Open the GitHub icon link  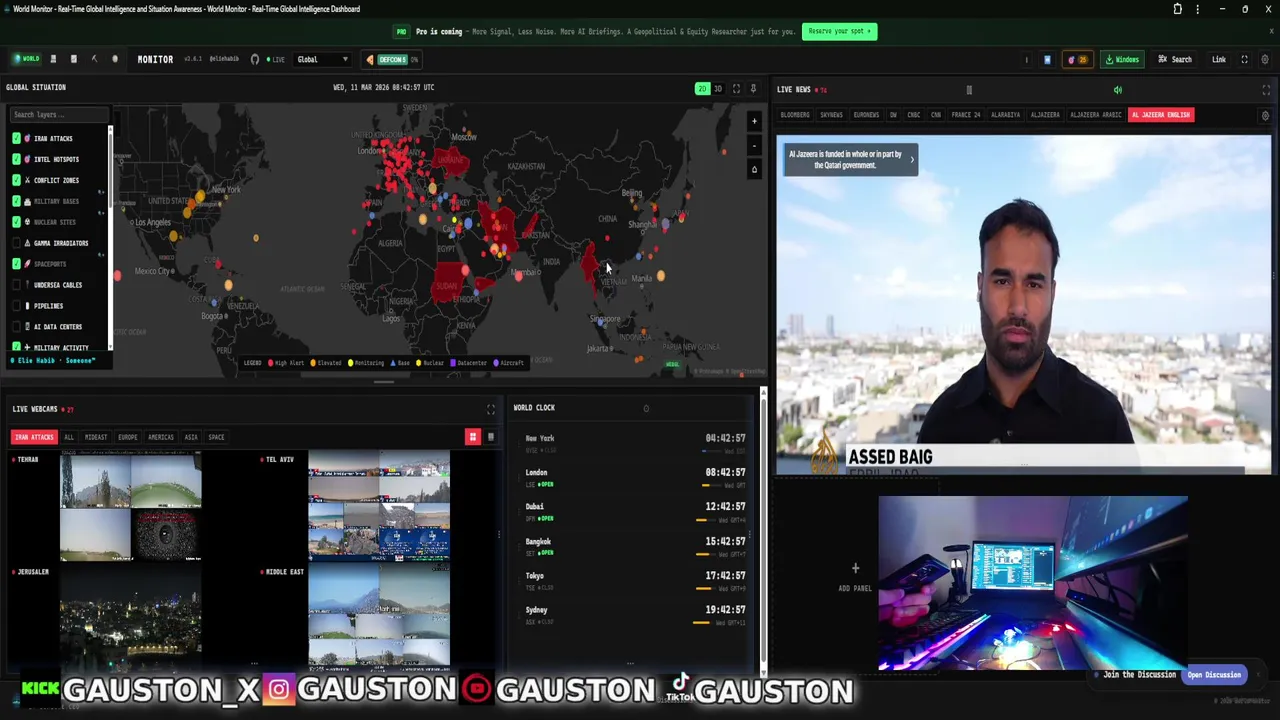255,59
